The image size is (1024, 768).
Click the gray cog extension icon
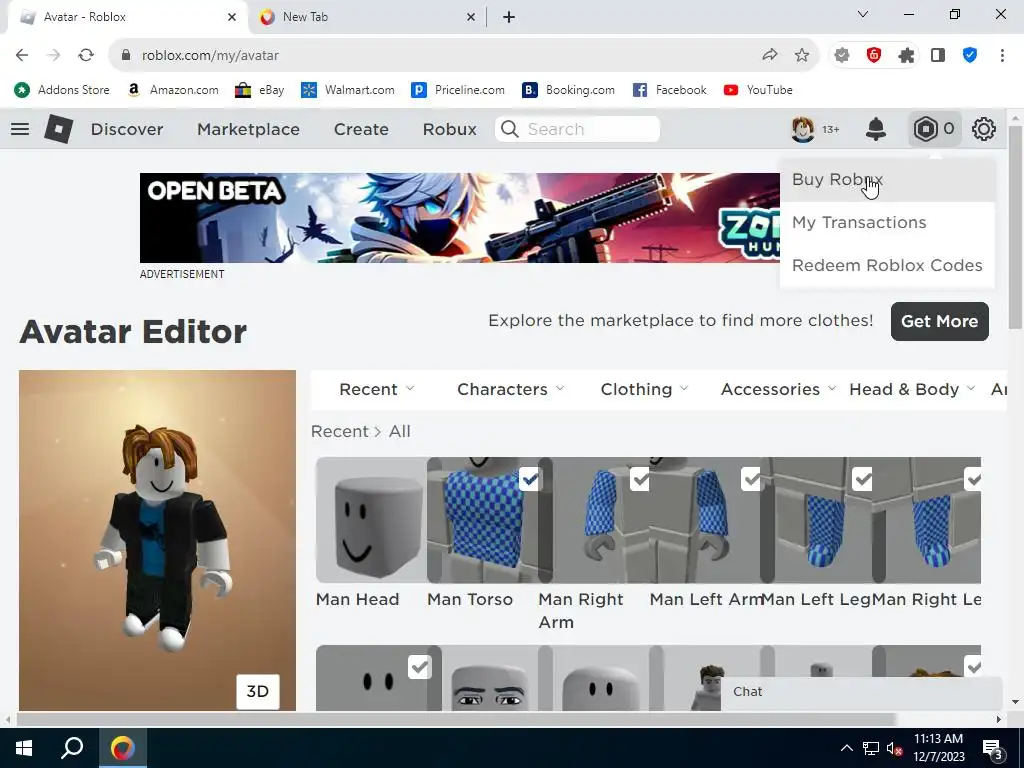[842, 56]
